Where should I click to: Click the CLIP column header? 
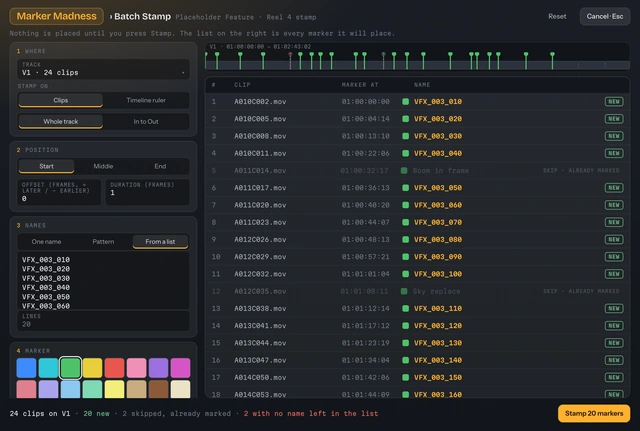[x=242, y=85]
